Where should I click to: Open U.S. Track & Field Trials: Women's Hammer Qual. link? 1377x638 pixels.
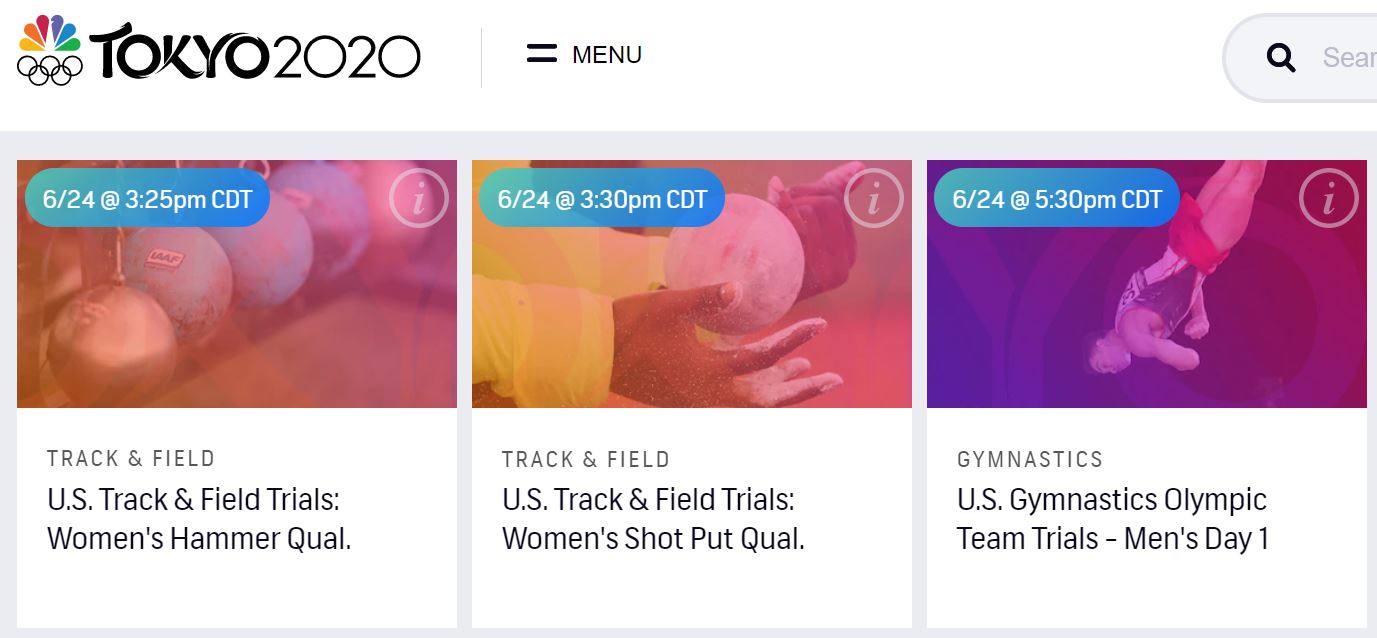pos(199,519)
